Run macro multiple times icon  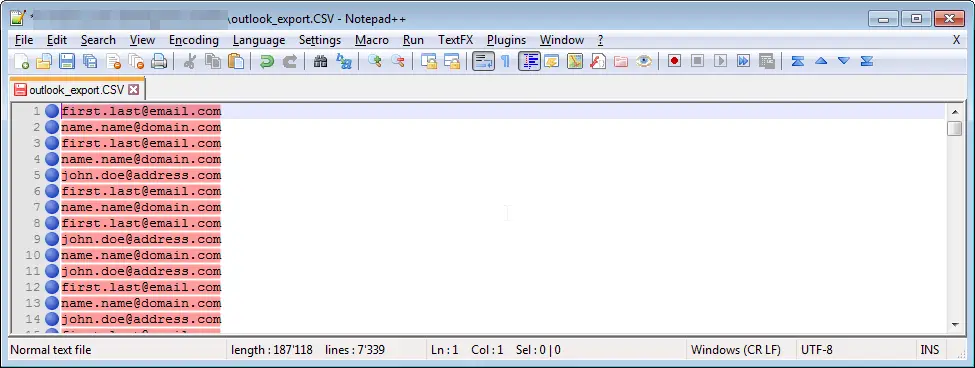(744, 62)
